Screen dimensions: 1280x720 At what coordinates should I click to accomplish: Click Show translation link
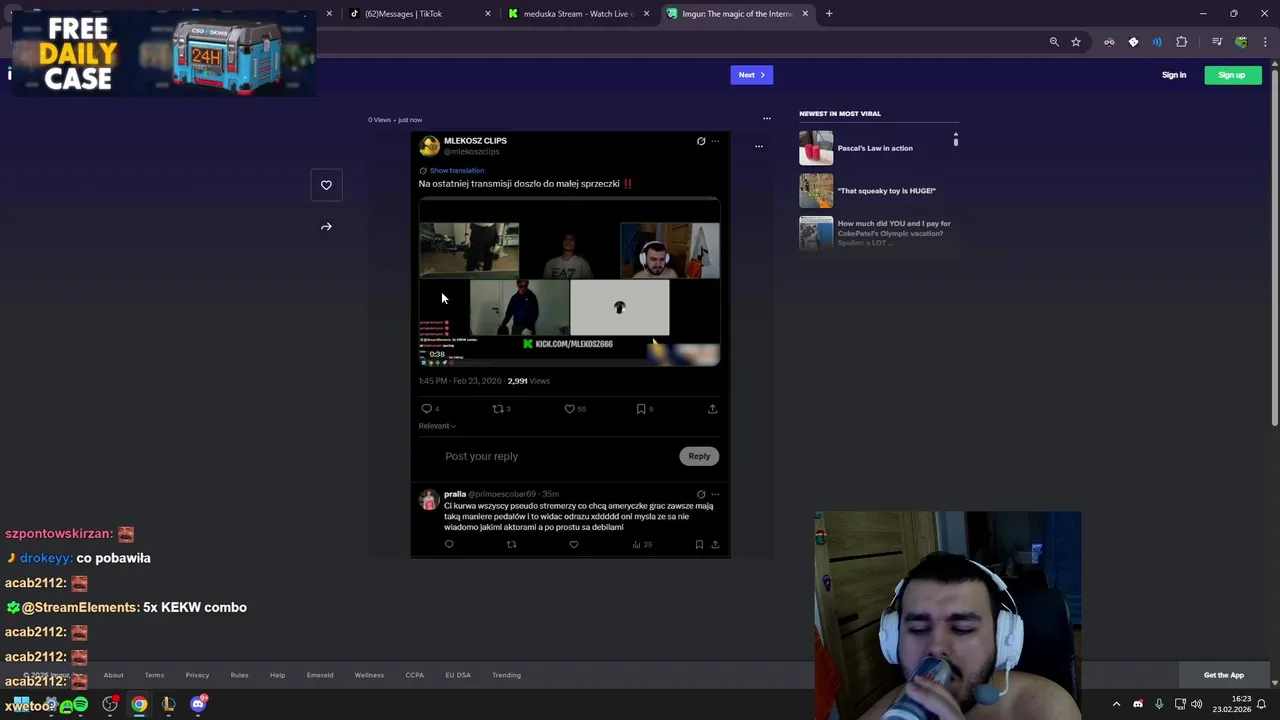coord(456,171)
